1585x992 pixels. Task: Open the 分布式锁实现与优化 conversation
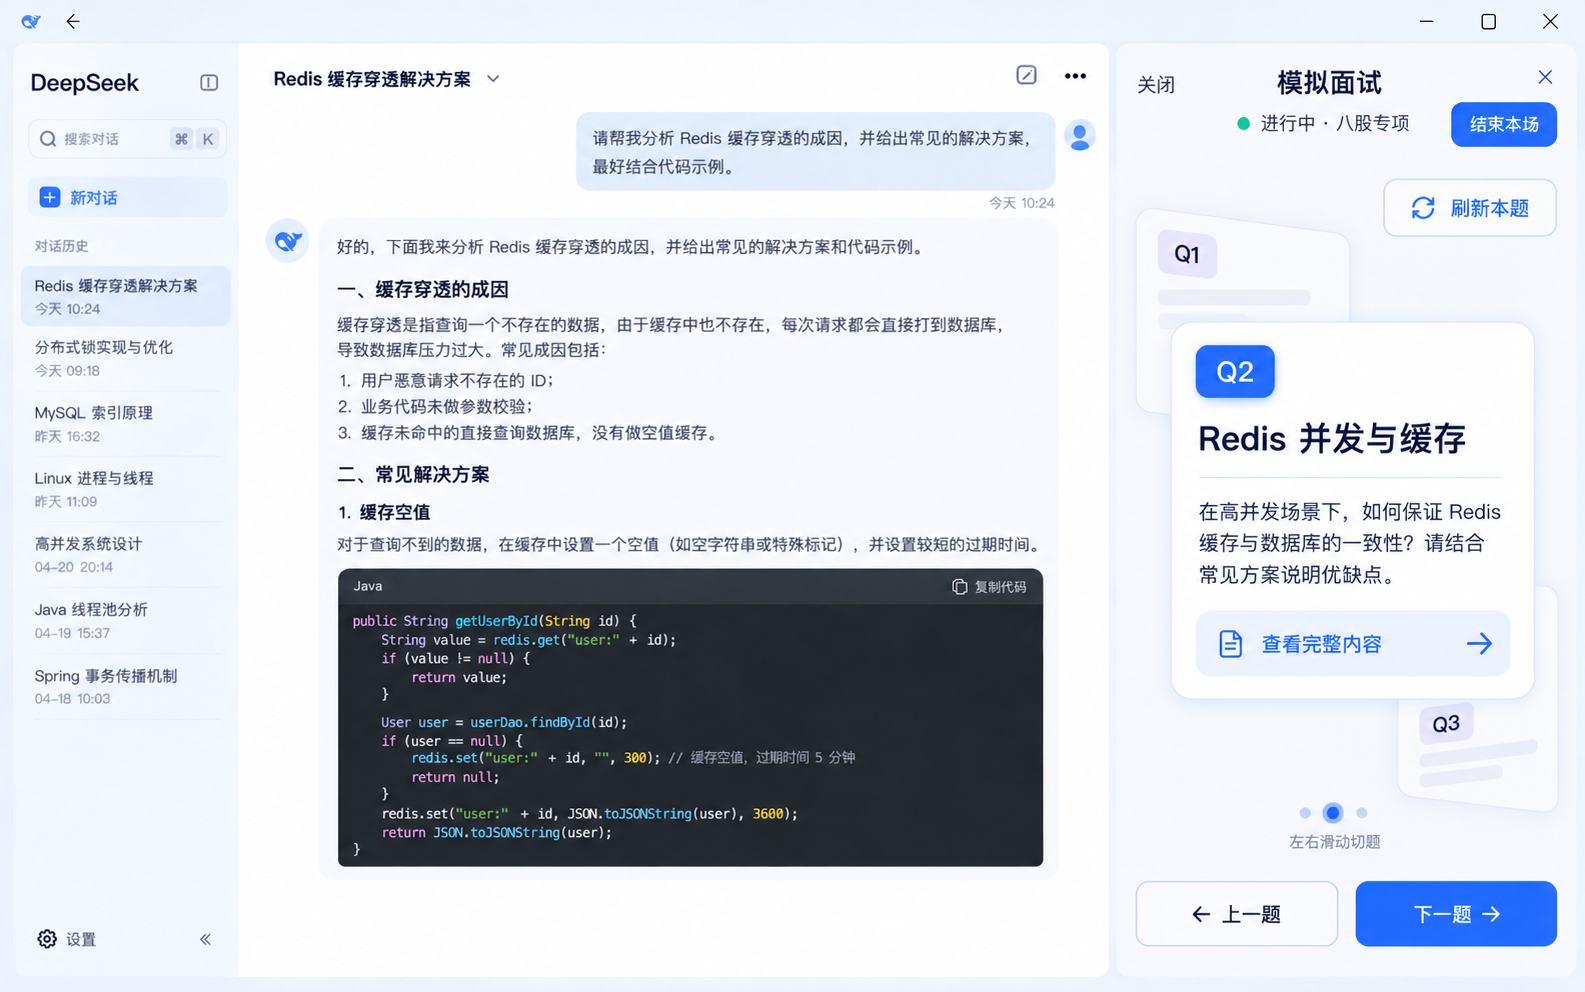point(126,358)
